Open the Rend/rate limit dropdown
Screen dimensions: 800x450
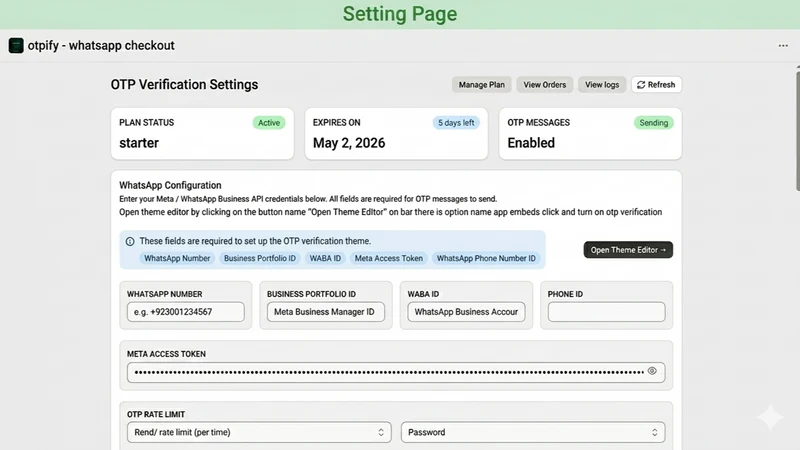(259, 432)
